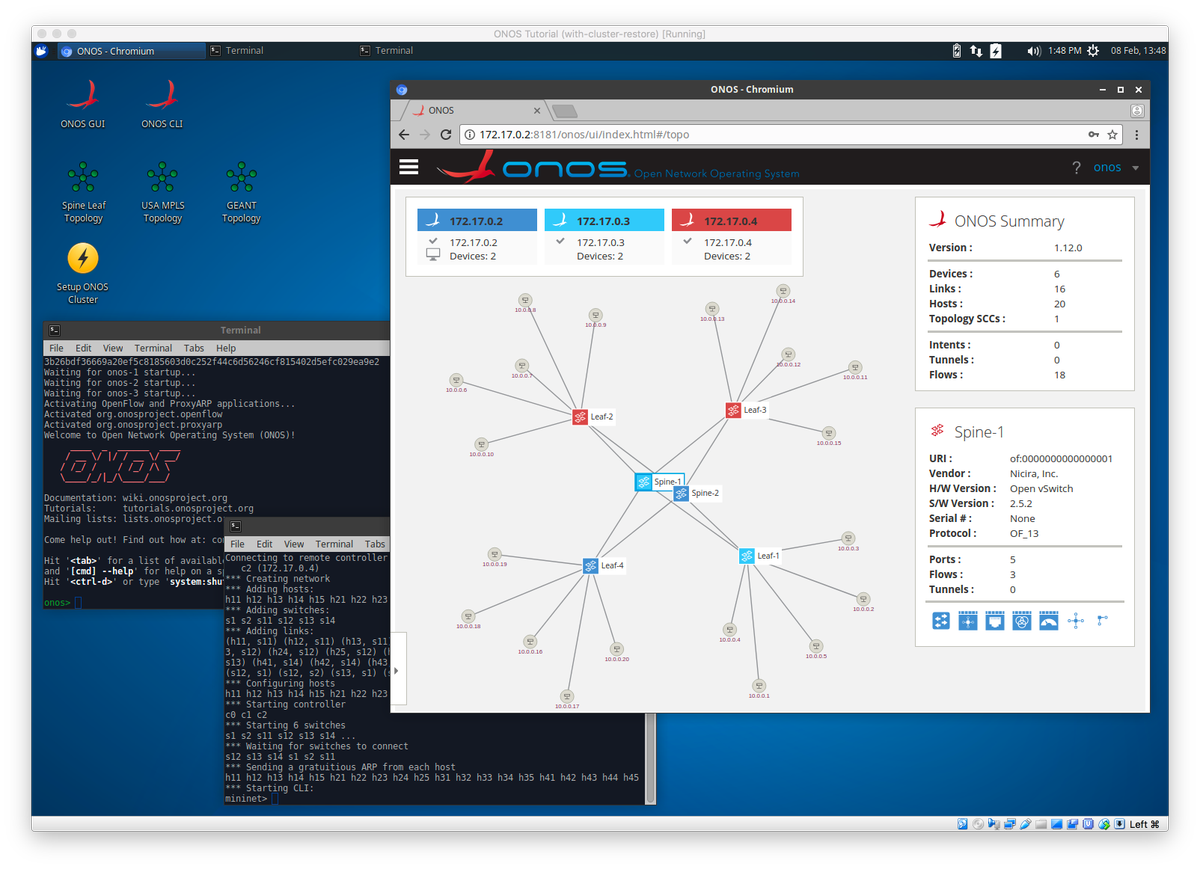Open a new Chromium tab
The width and height of the screenshot is (1200, 869).
click(x=564, y=111)
